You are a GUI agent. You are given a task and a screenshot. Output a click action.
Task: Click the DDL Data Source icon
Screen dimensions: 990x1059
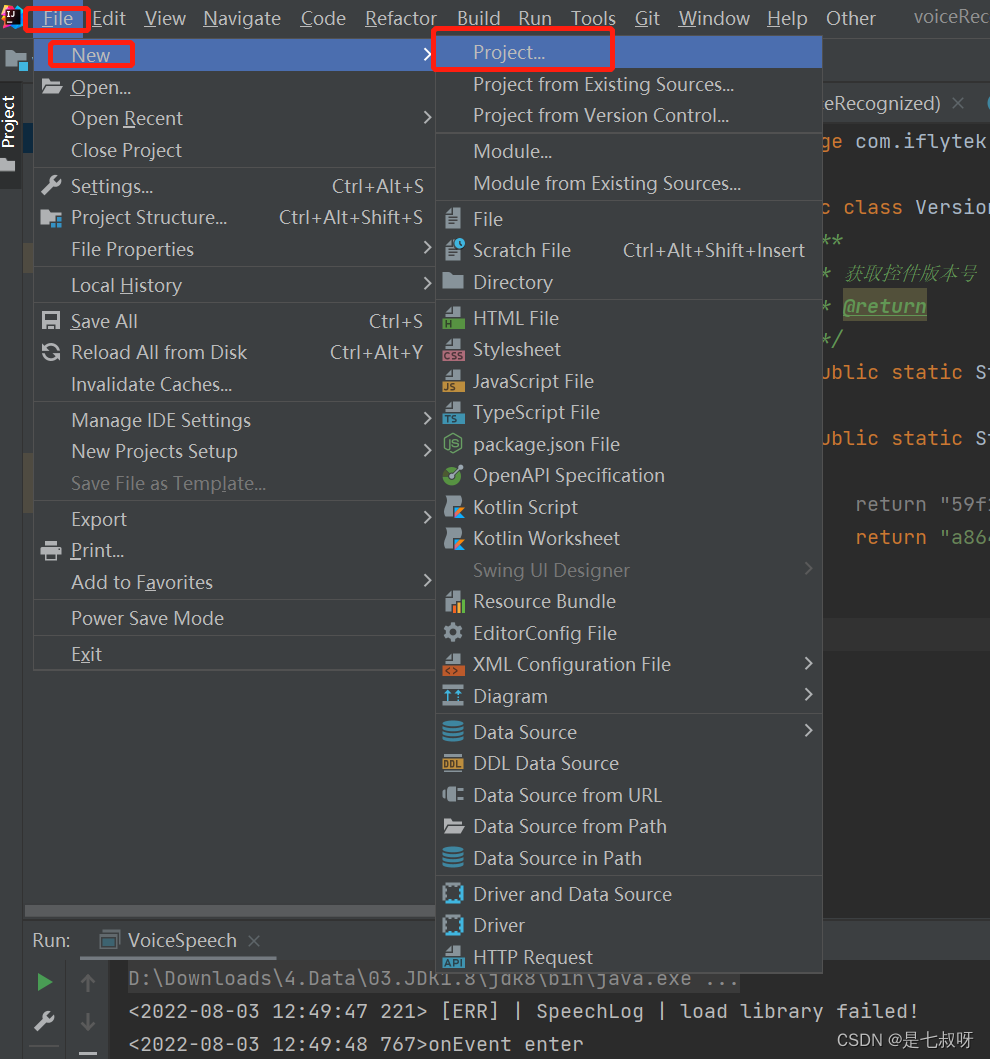tap(452, 763)
